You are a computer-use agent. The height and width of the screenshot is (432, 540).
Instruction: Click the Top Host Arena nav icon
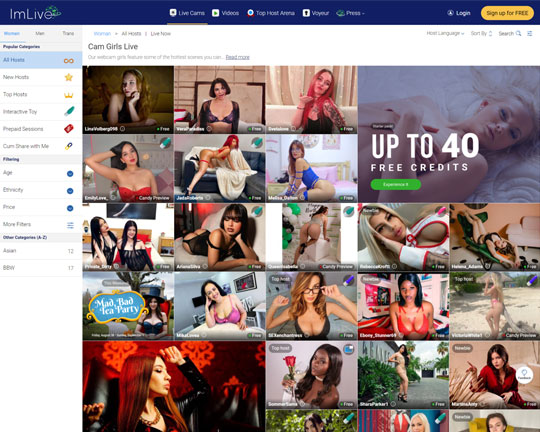click(x=250, y=13)
